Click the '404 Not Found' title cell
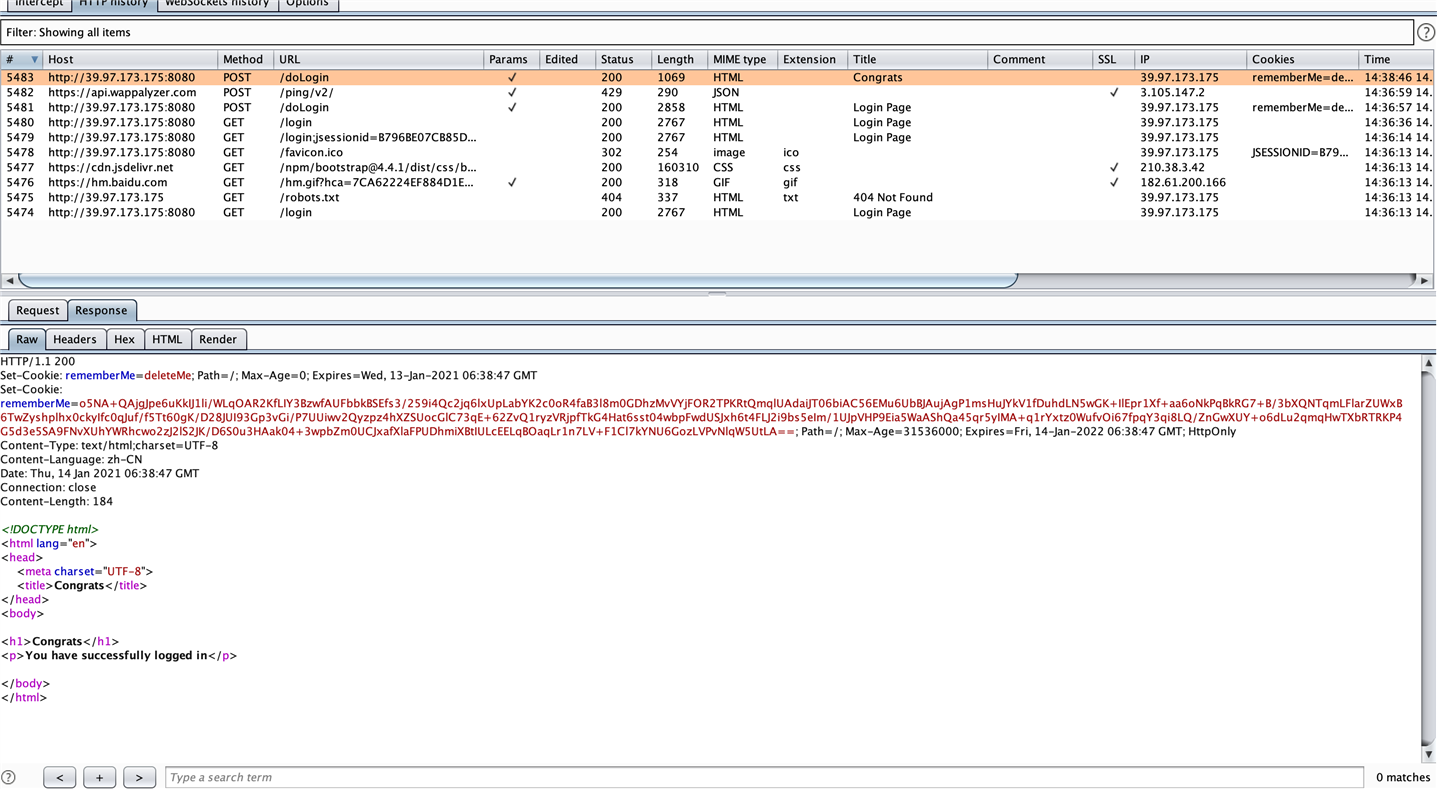 pyautogui.click(x=893, y=197)
